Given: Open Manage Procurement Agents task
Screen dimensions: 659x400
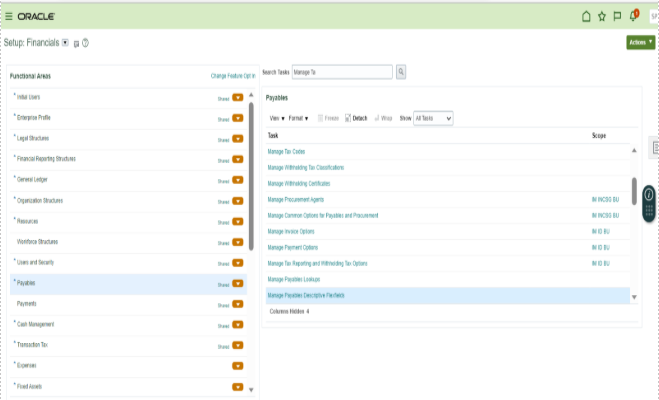Looking at the screenshot, I should coord(296,200).
